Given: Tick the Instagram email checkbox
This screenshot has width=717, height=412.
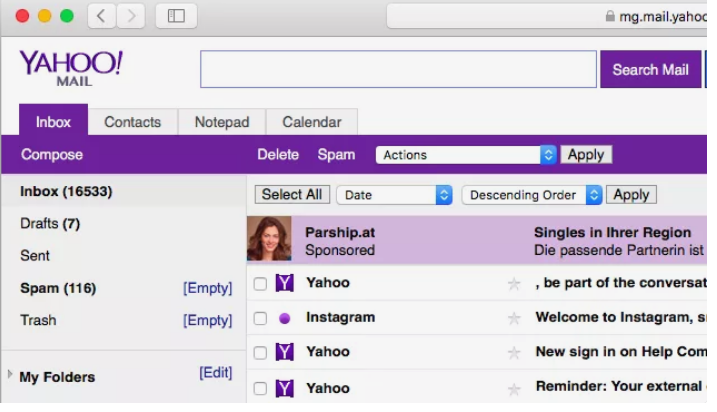Looking at the screenshot, I should point(260,318).
